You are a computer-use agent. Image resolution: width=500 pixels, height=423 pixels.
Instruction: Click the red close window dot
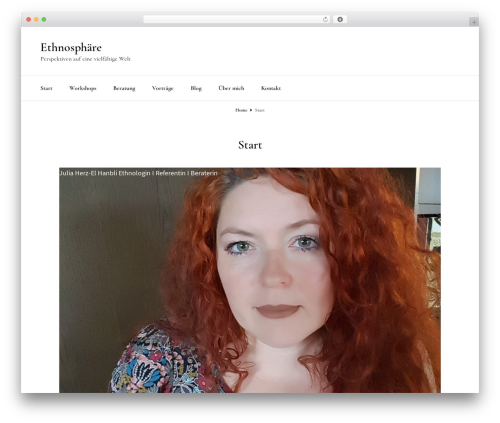29,20
